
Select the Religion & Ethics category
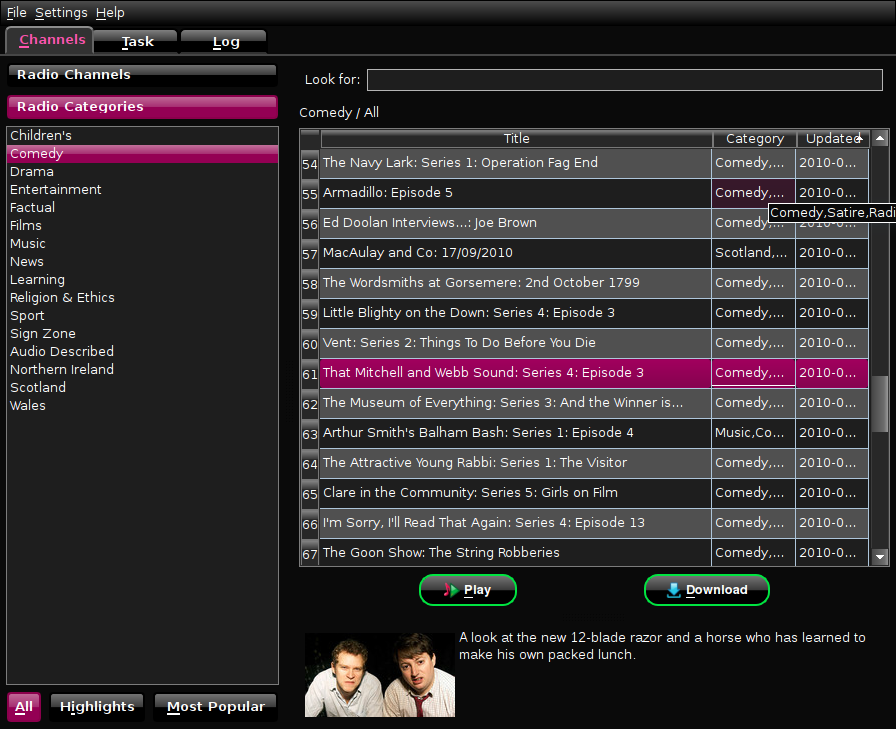tap(142, 298)
